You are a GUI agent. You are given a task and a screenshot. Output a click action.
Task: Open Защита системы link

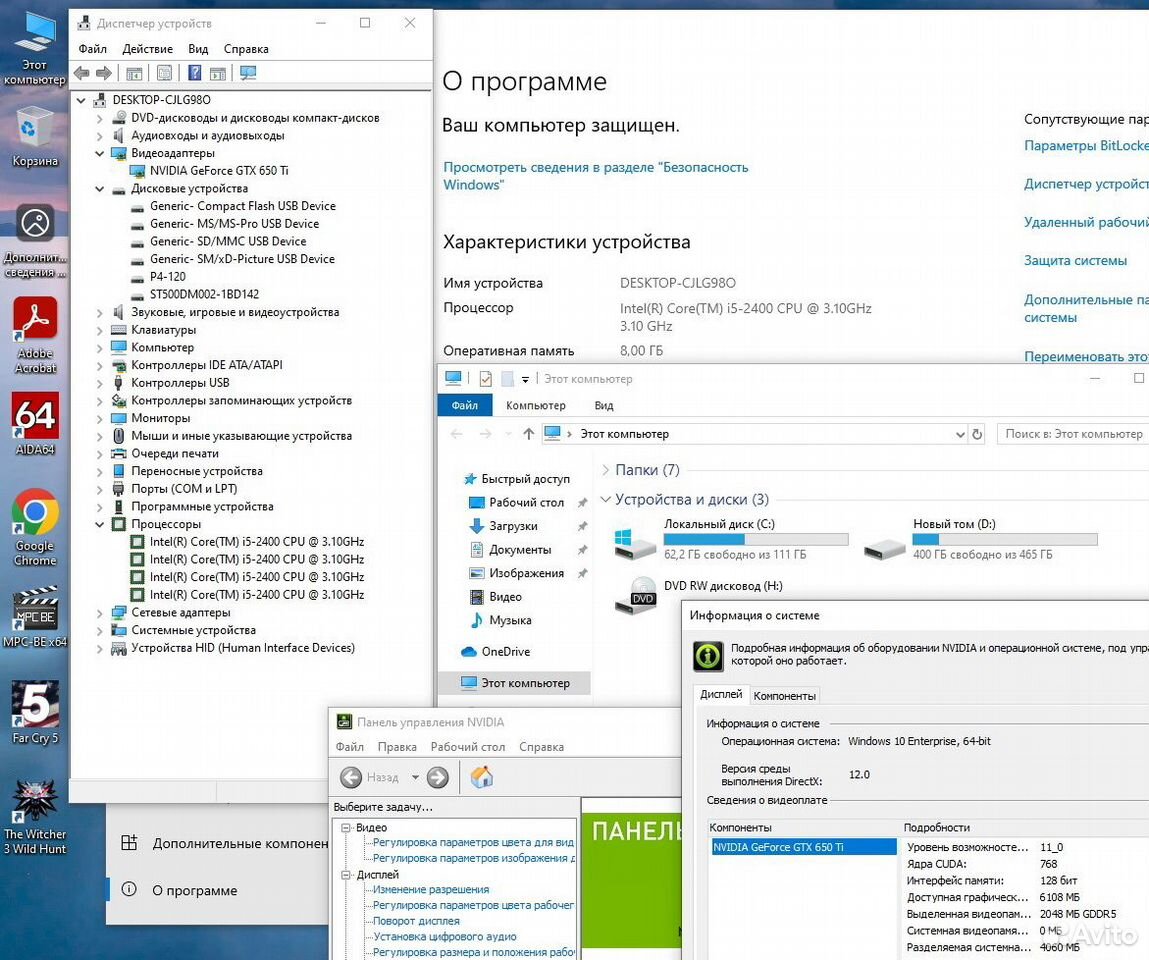pyautogui.click(x=1075, y=260)
